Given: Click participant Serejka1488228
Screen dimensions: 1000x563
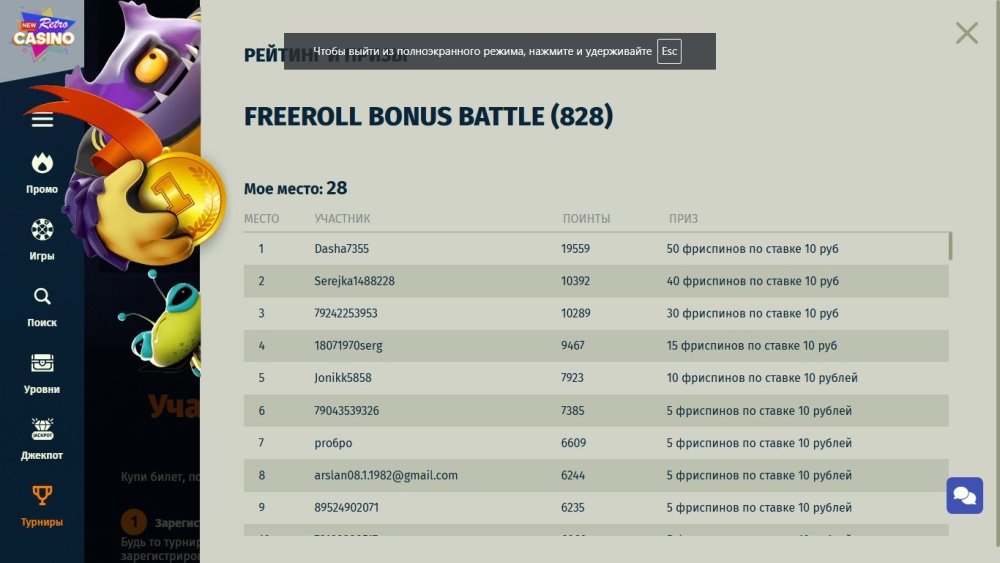Looking at the screenshot, I should pos(354,281).
